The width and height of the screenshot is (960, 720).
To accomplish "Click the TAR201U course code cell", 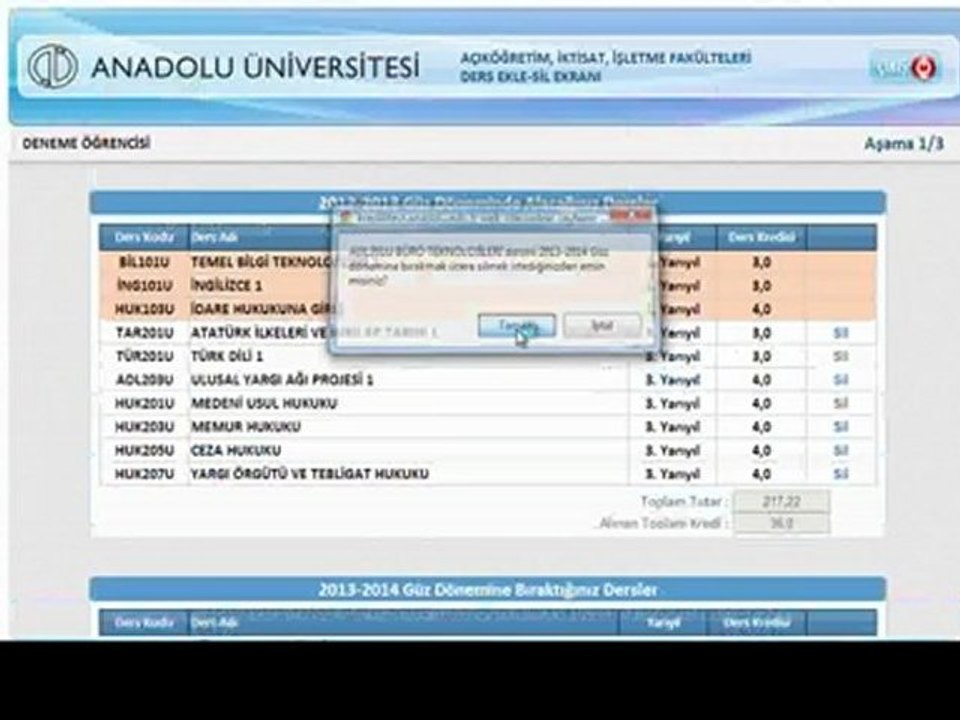I will pos(144,332).
